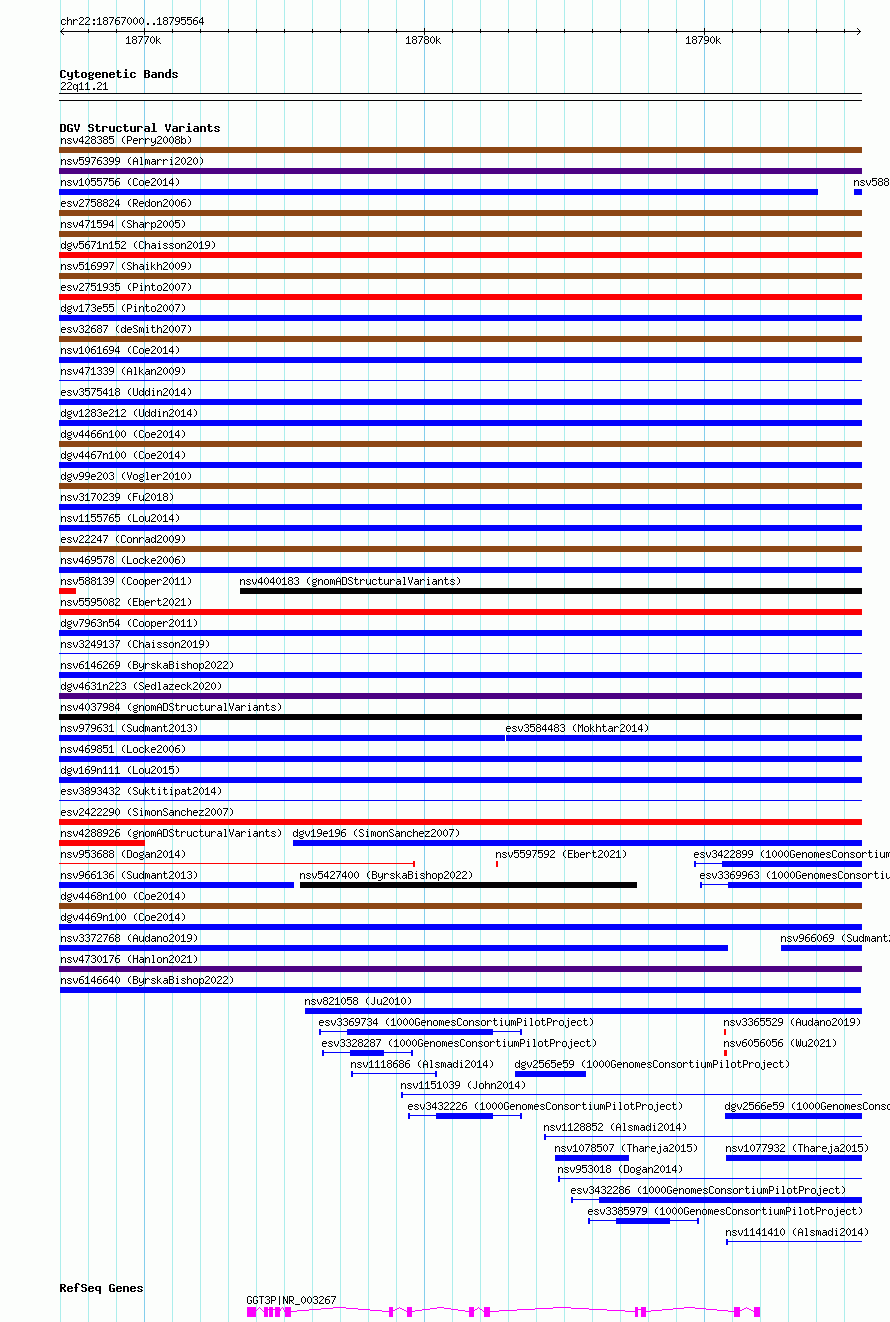Open variant nsv1055756 (Coe2014)
The image size is (890, 1322).
click(x=120, y=182)
